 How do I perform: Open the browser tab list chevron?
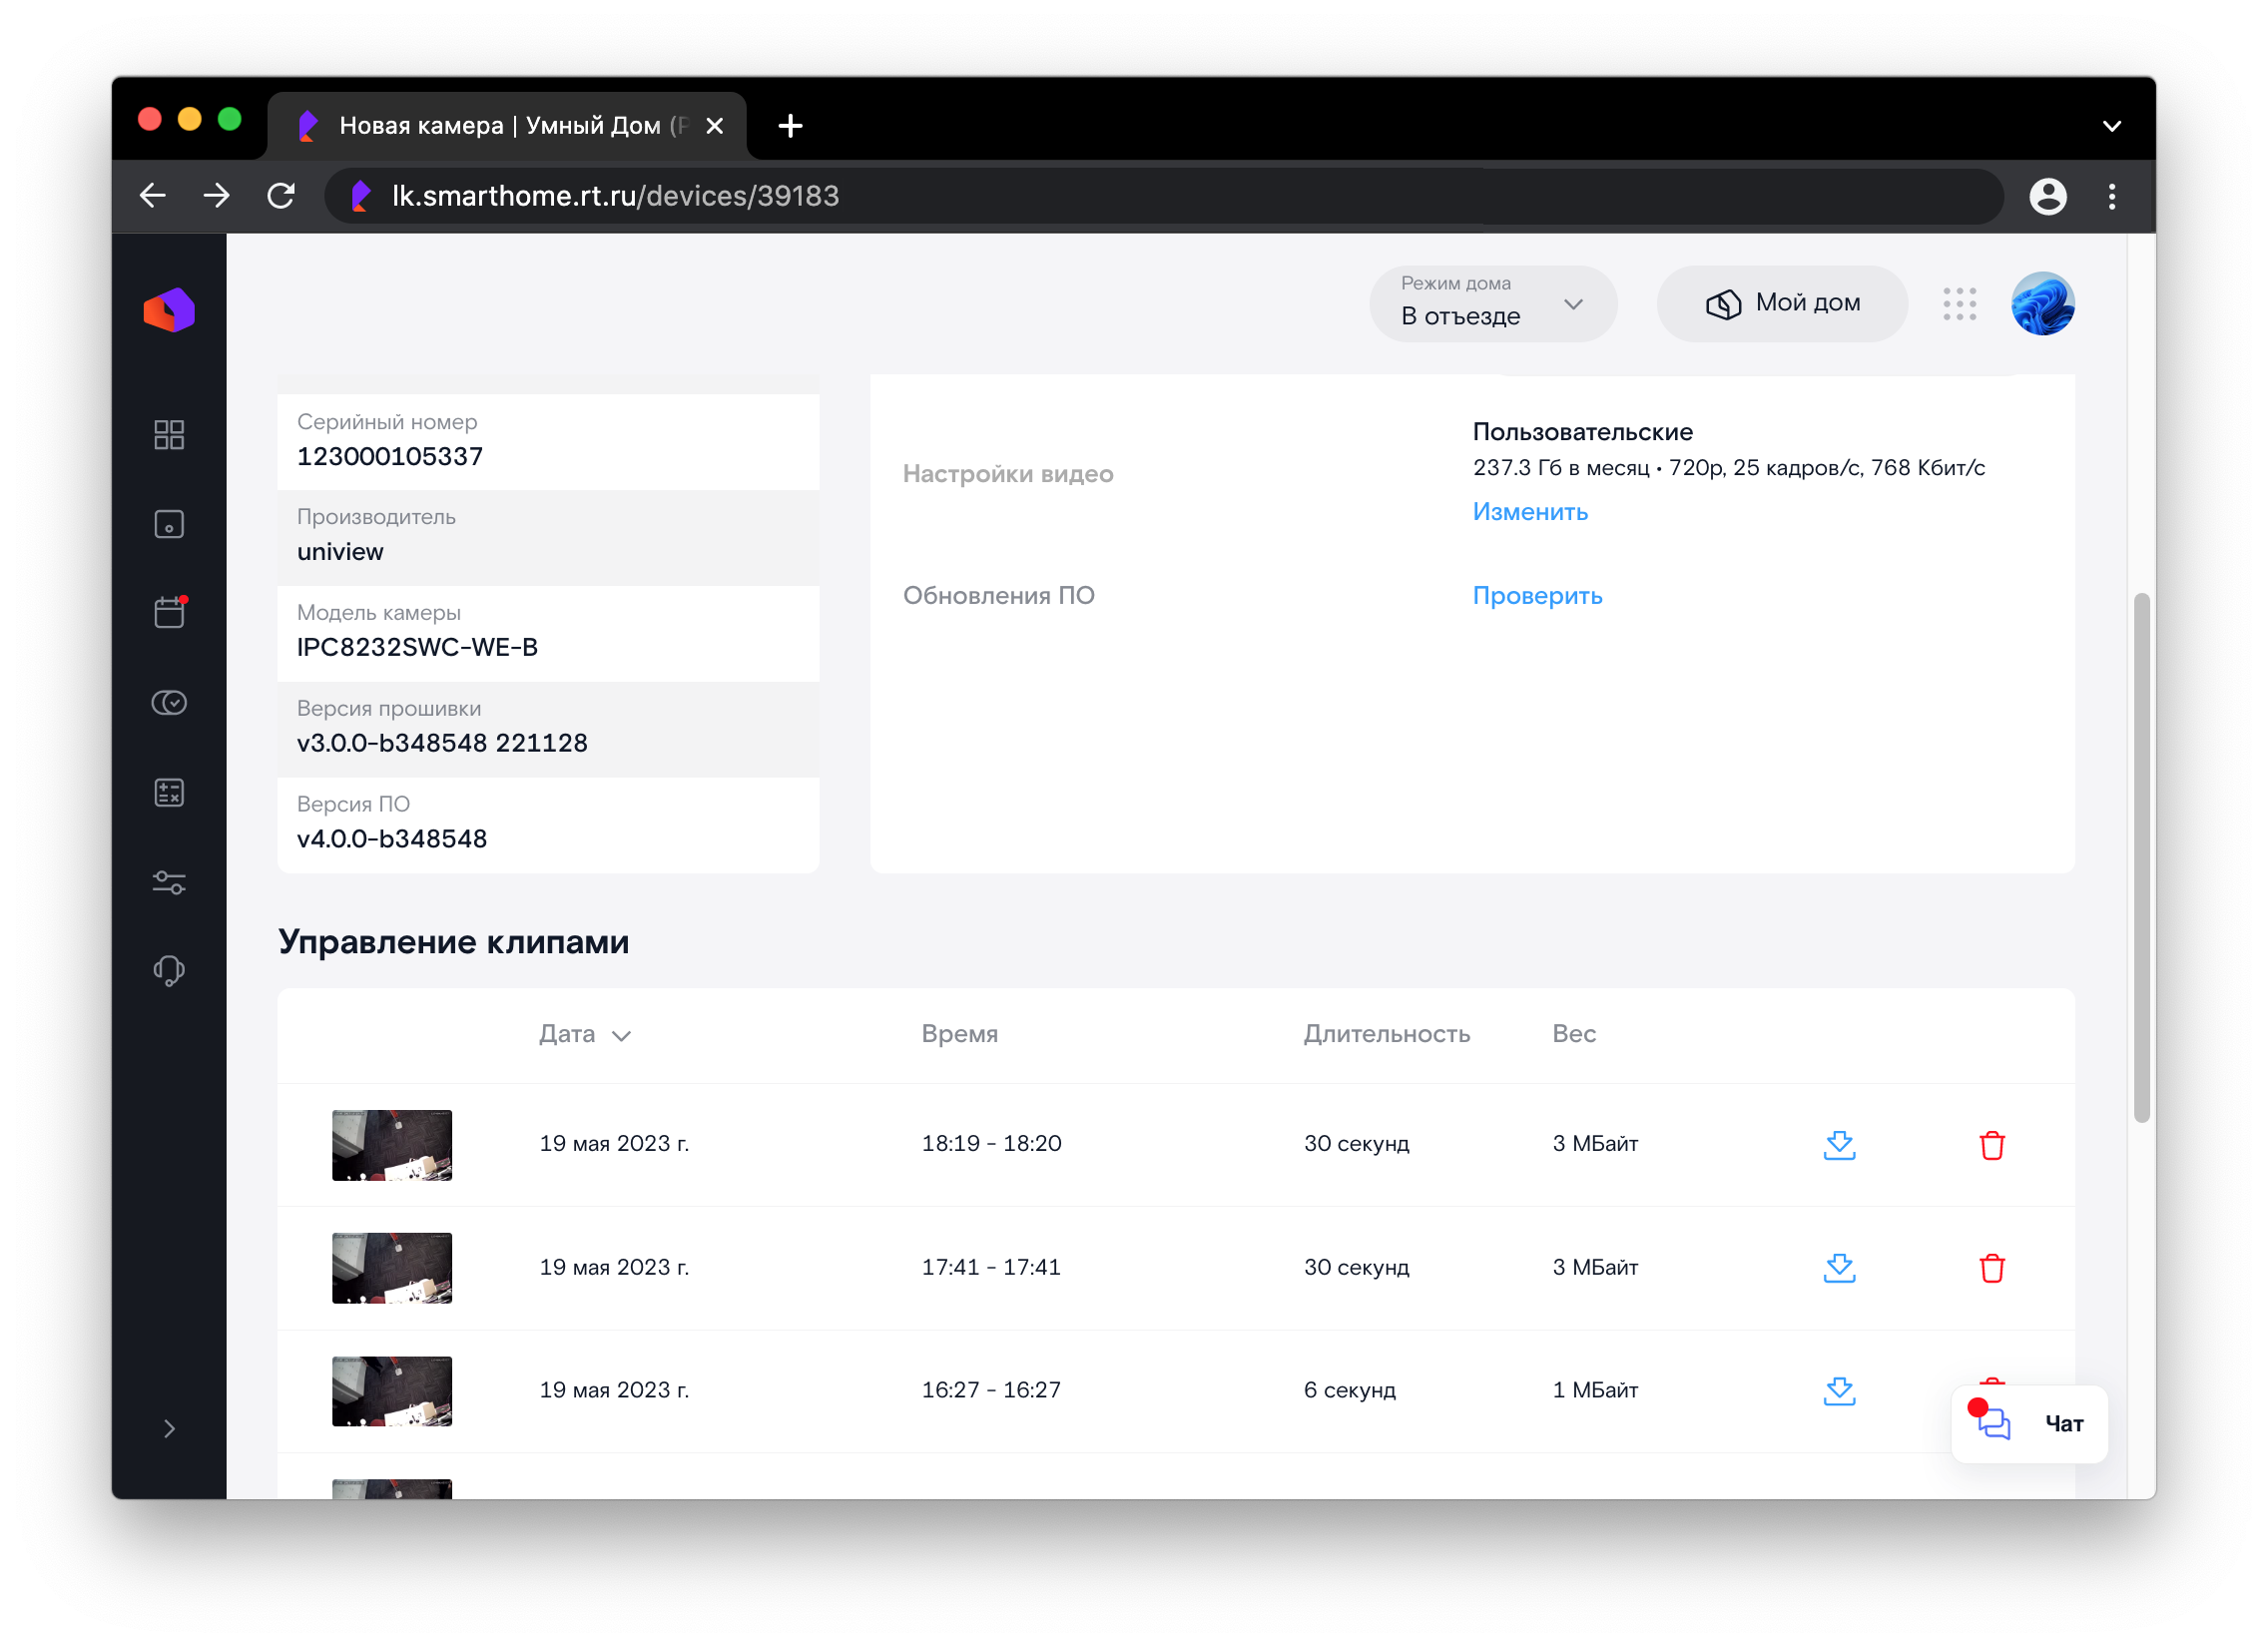[2111, 126]
